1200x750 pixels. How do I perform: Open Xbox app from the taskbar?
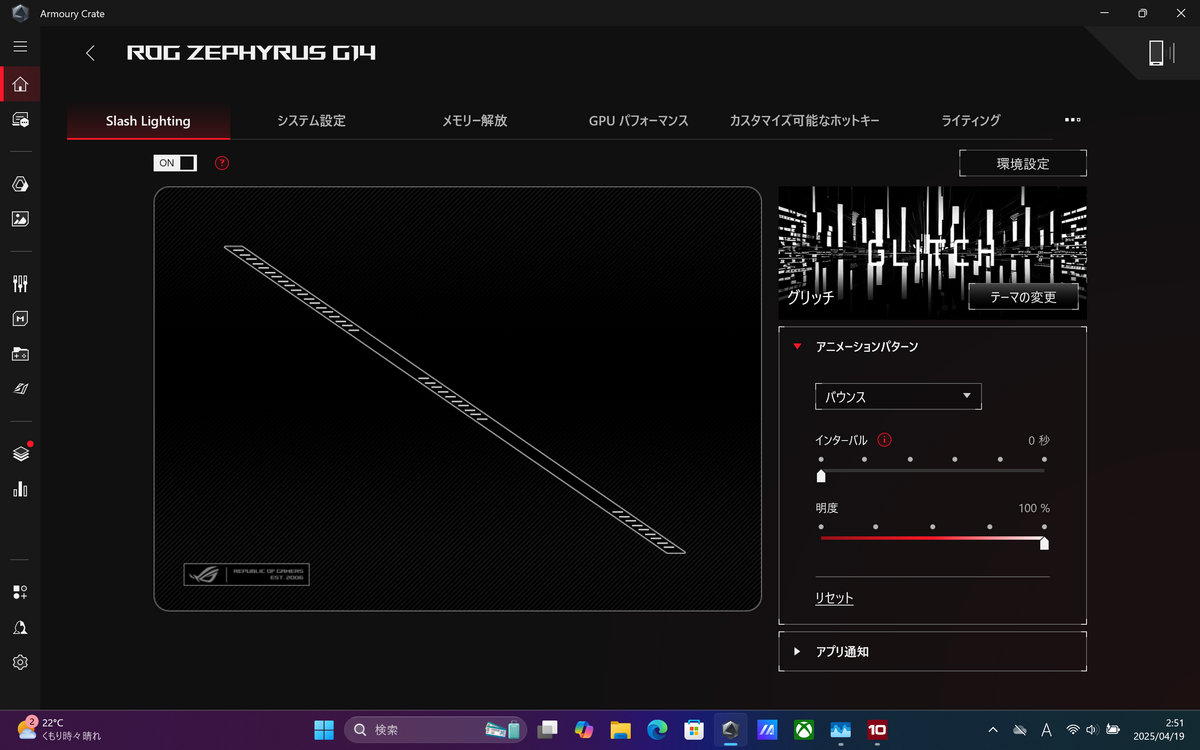tap(803, 730)
